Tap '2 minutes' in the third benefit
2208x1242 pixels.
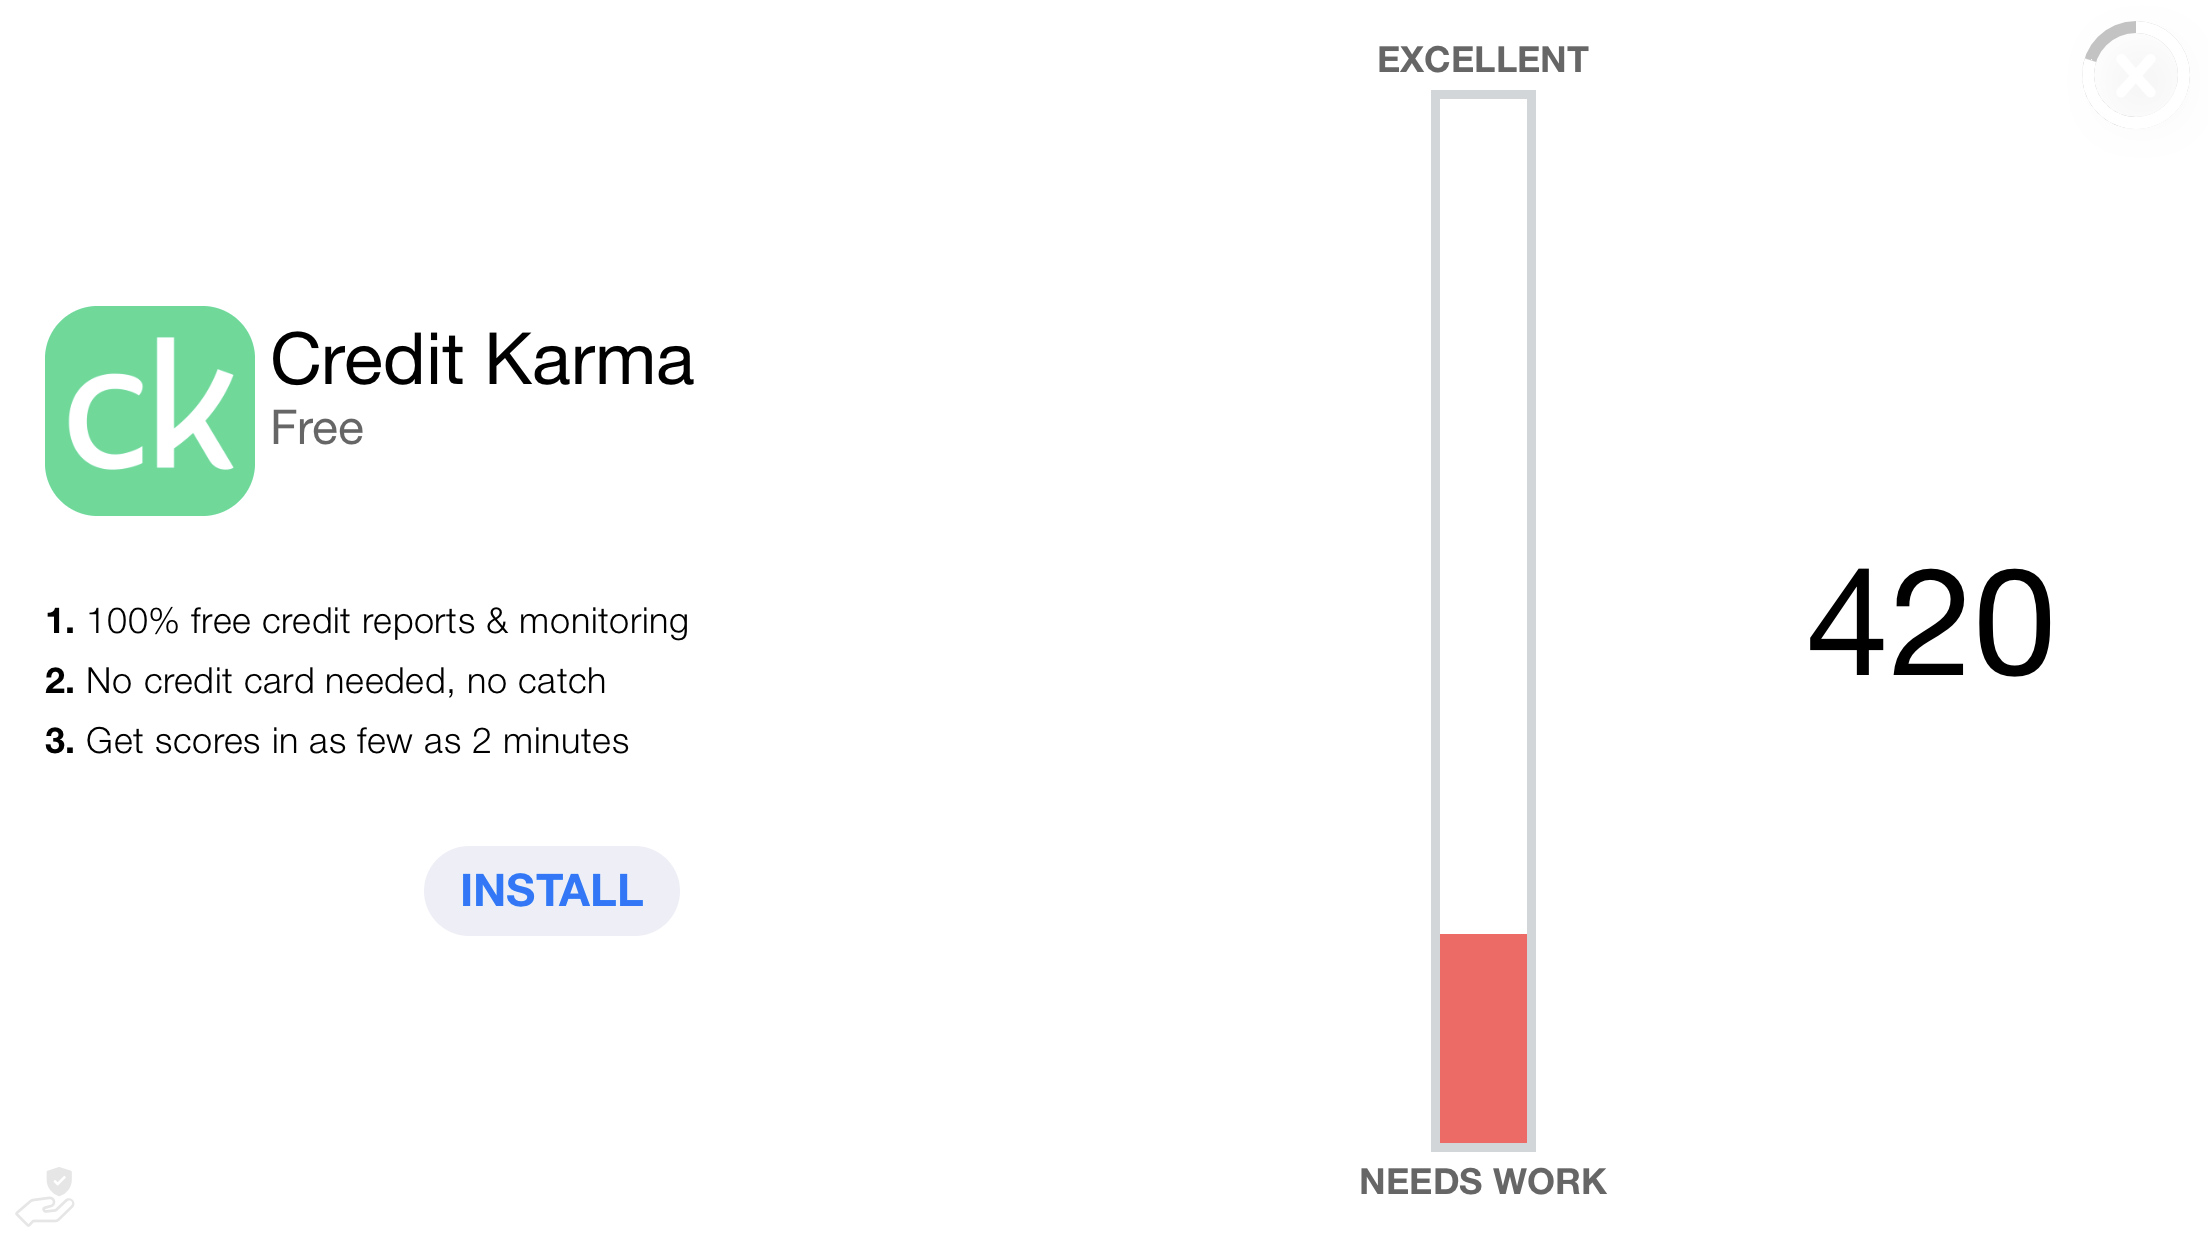tap(550, 741)
